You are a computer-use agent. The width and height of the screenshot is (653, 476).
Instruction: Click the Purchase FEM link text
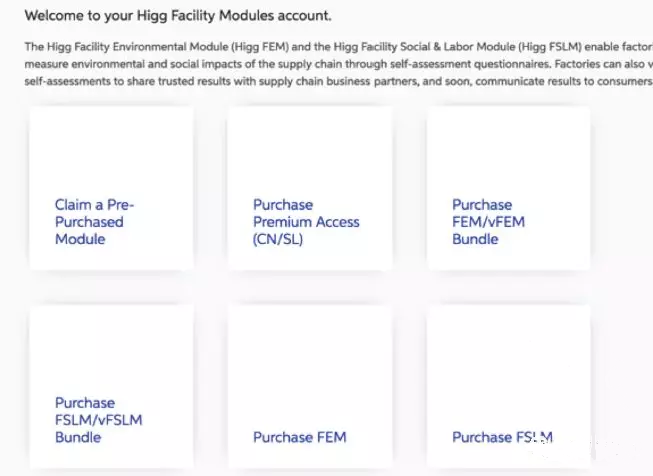[300, 437]
